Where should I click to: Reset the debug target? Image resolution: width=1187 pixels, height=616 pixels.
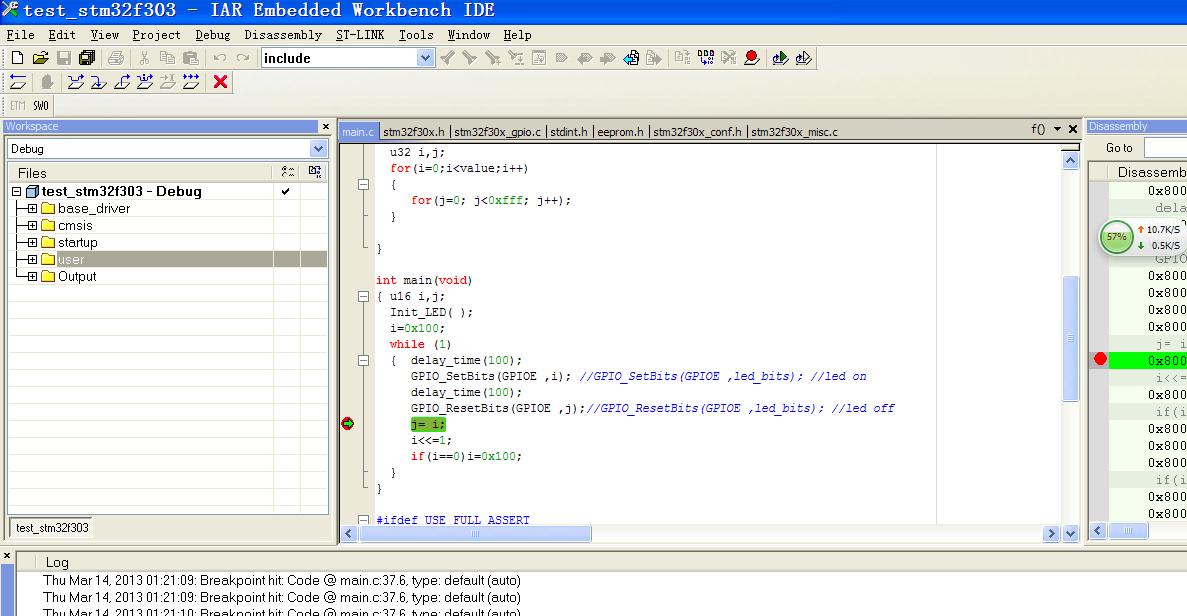[x=18, y=82]
